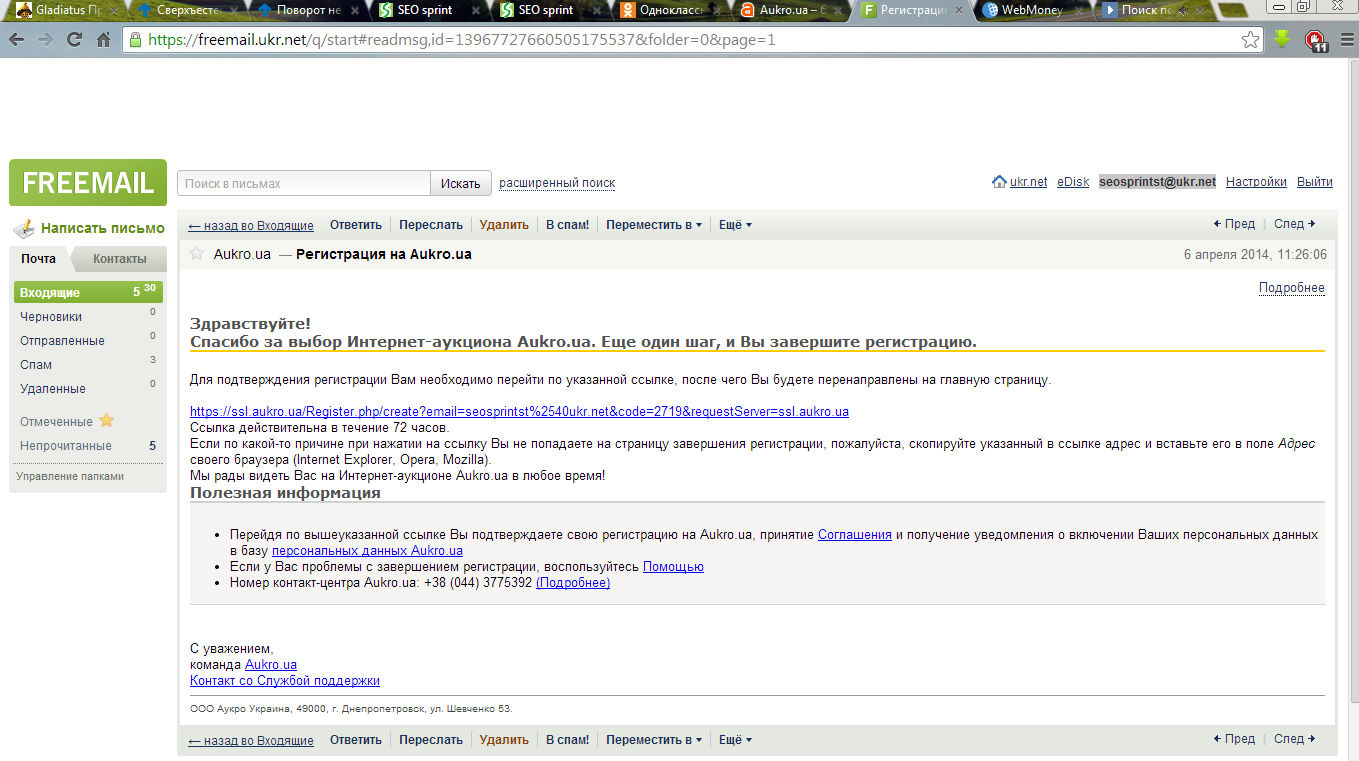Click top назад во Входящие link
Screen dimensions: 1359x761
pos(251,225)
